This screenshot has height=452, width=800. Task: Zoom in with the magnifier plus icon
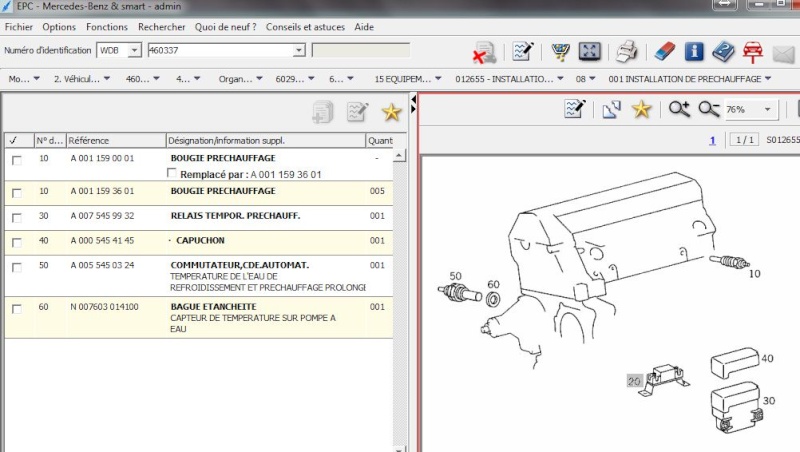pos(679,109)
